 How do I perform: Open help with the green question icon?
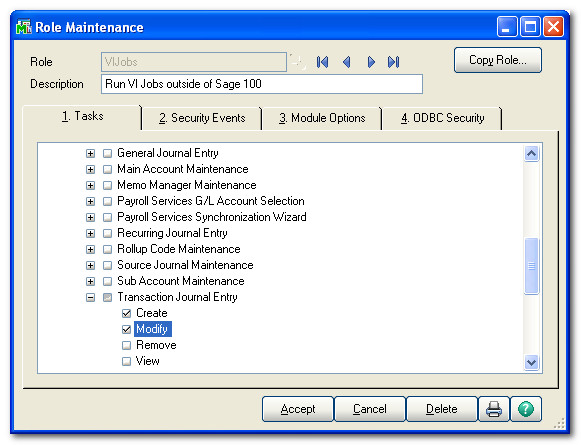pyautogui.click(x=526, y=409)
